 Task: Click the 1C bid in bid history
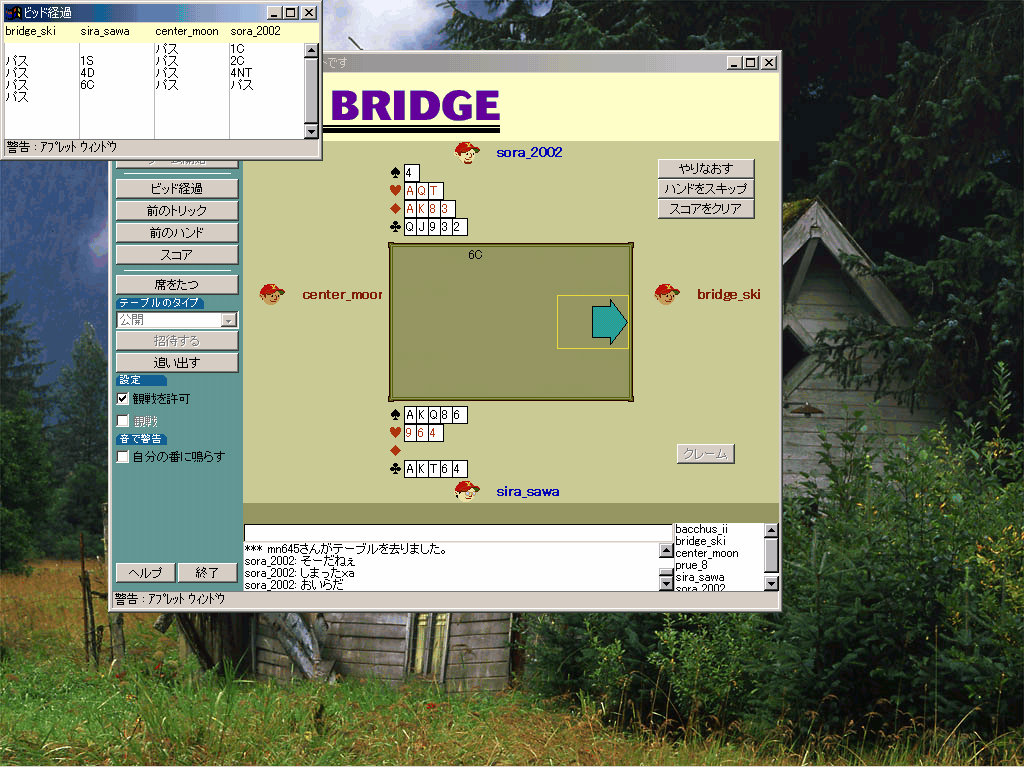pos(237,49)
